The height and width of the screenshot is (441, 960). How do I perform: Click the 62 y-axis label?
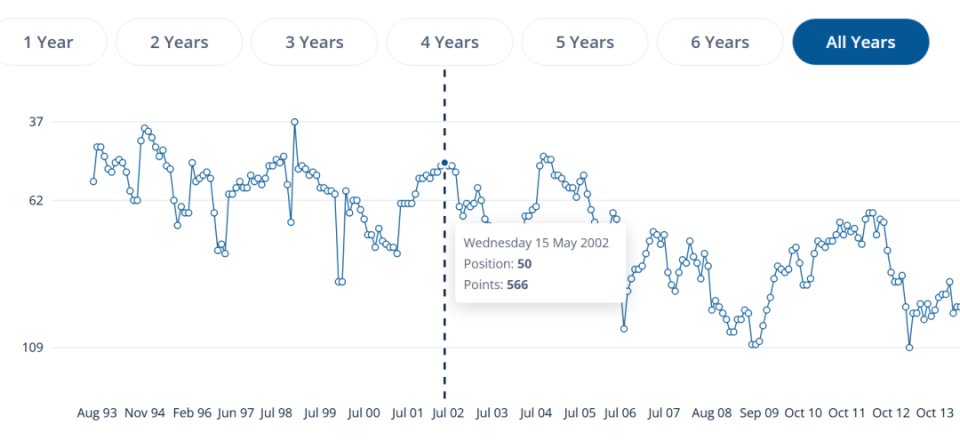36,200
